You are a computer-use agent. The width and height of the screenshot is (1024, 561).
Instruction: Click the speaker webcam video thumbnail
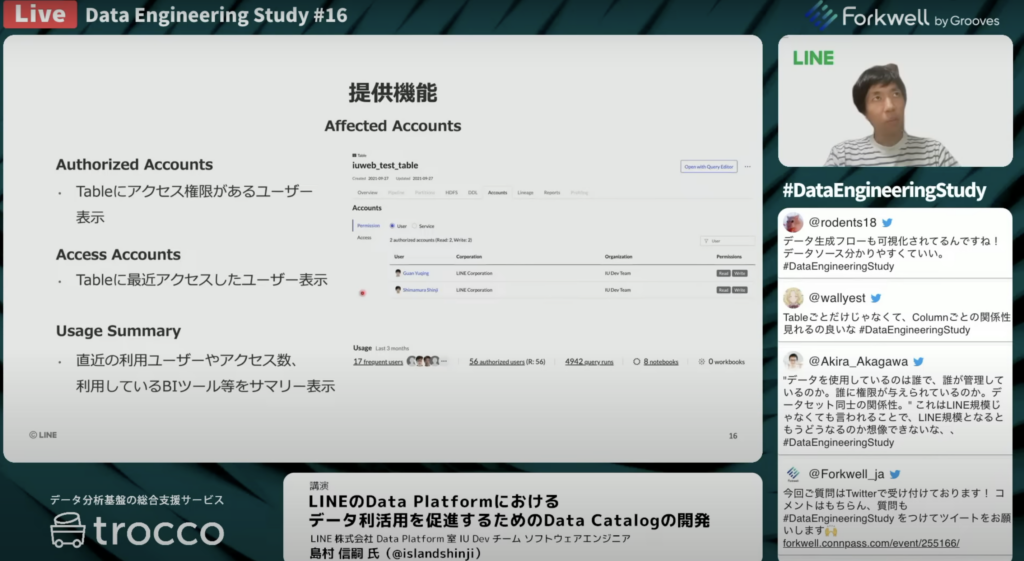(895, 101)
